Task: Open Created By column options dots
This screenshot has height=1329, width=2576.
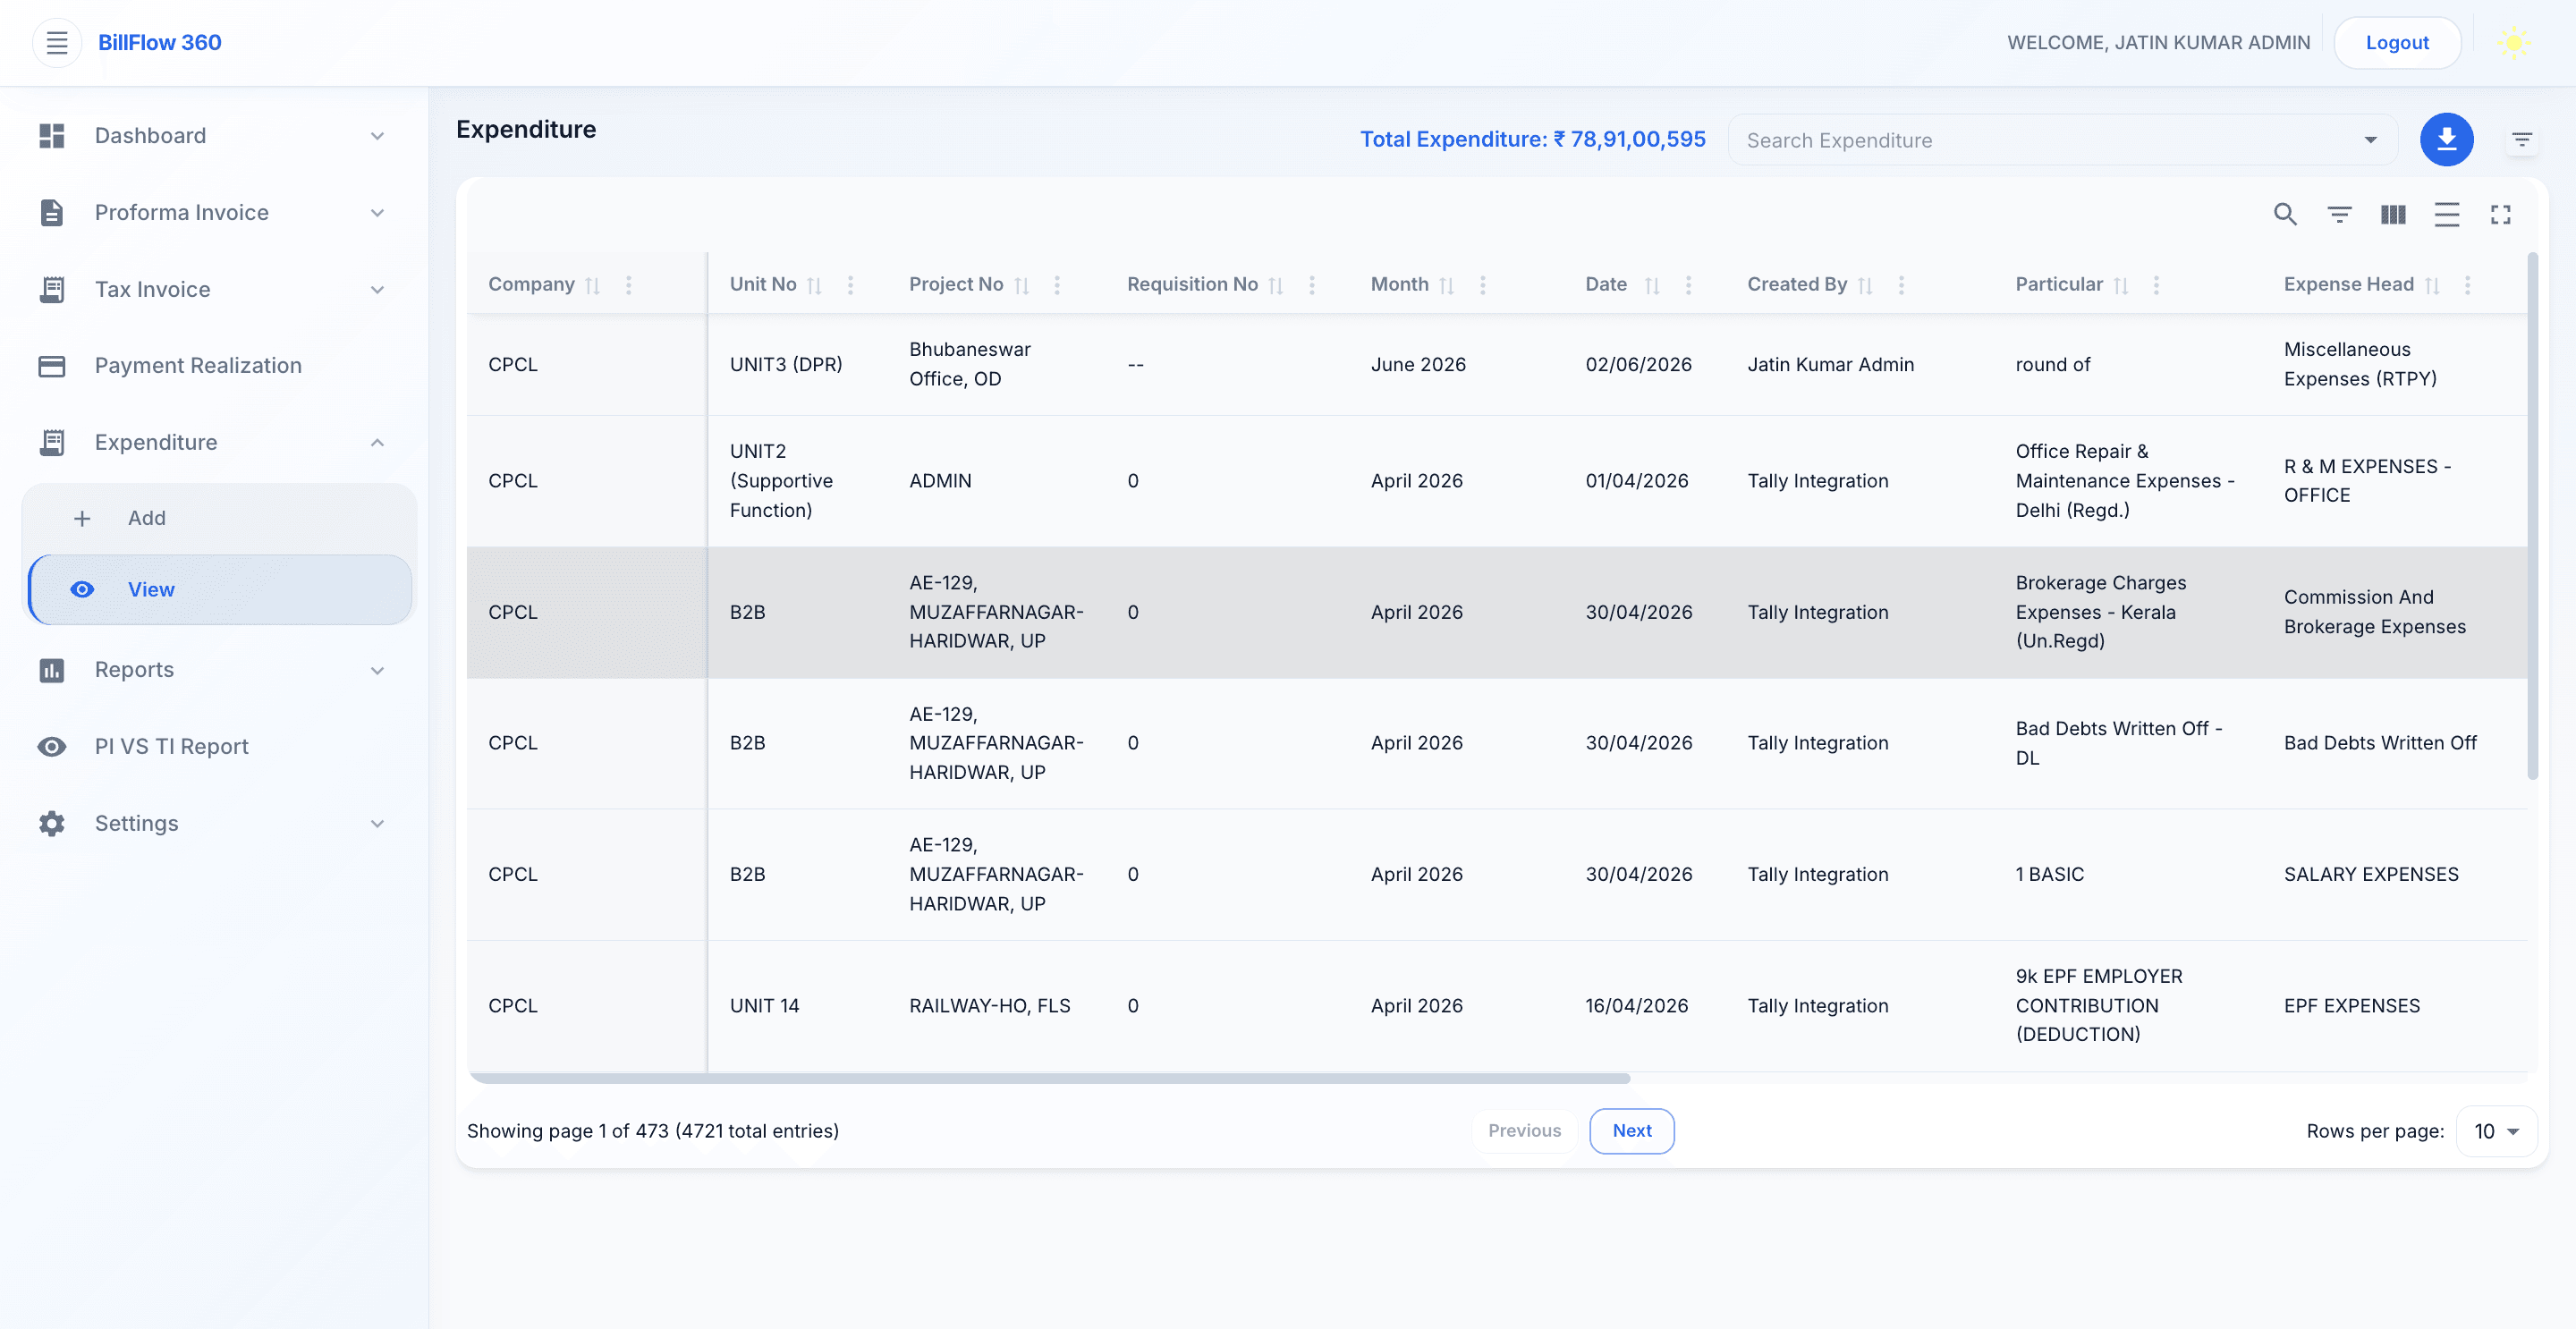Action: coord(1901,286)
